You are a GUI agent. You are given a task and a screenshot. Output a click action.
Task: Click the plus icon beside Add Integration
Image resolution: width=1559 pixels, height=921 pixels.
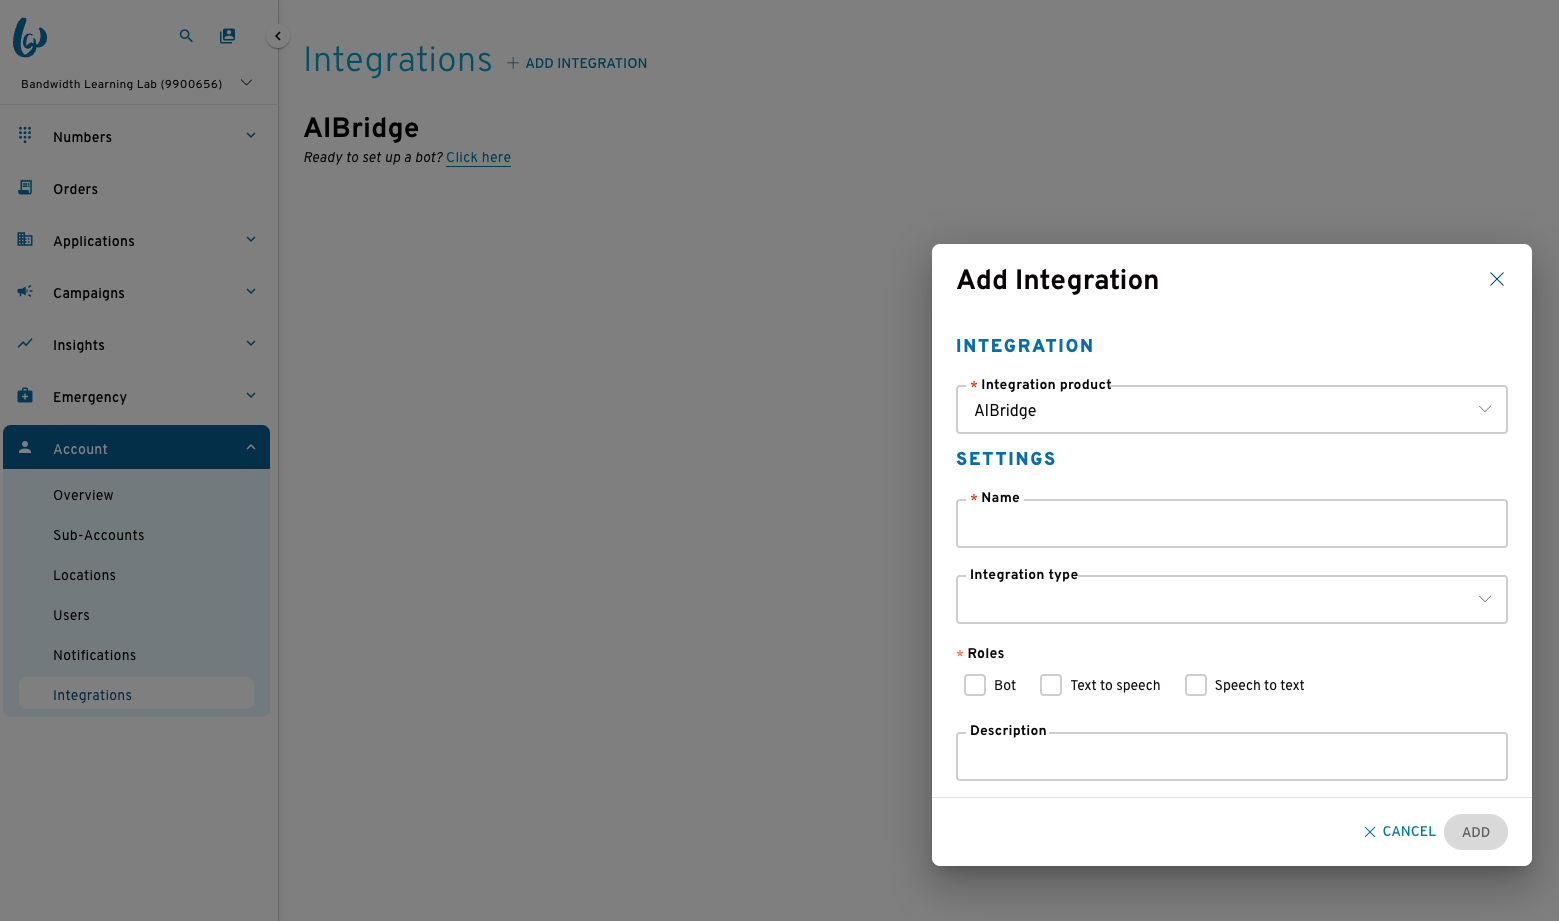click(513, 63)
